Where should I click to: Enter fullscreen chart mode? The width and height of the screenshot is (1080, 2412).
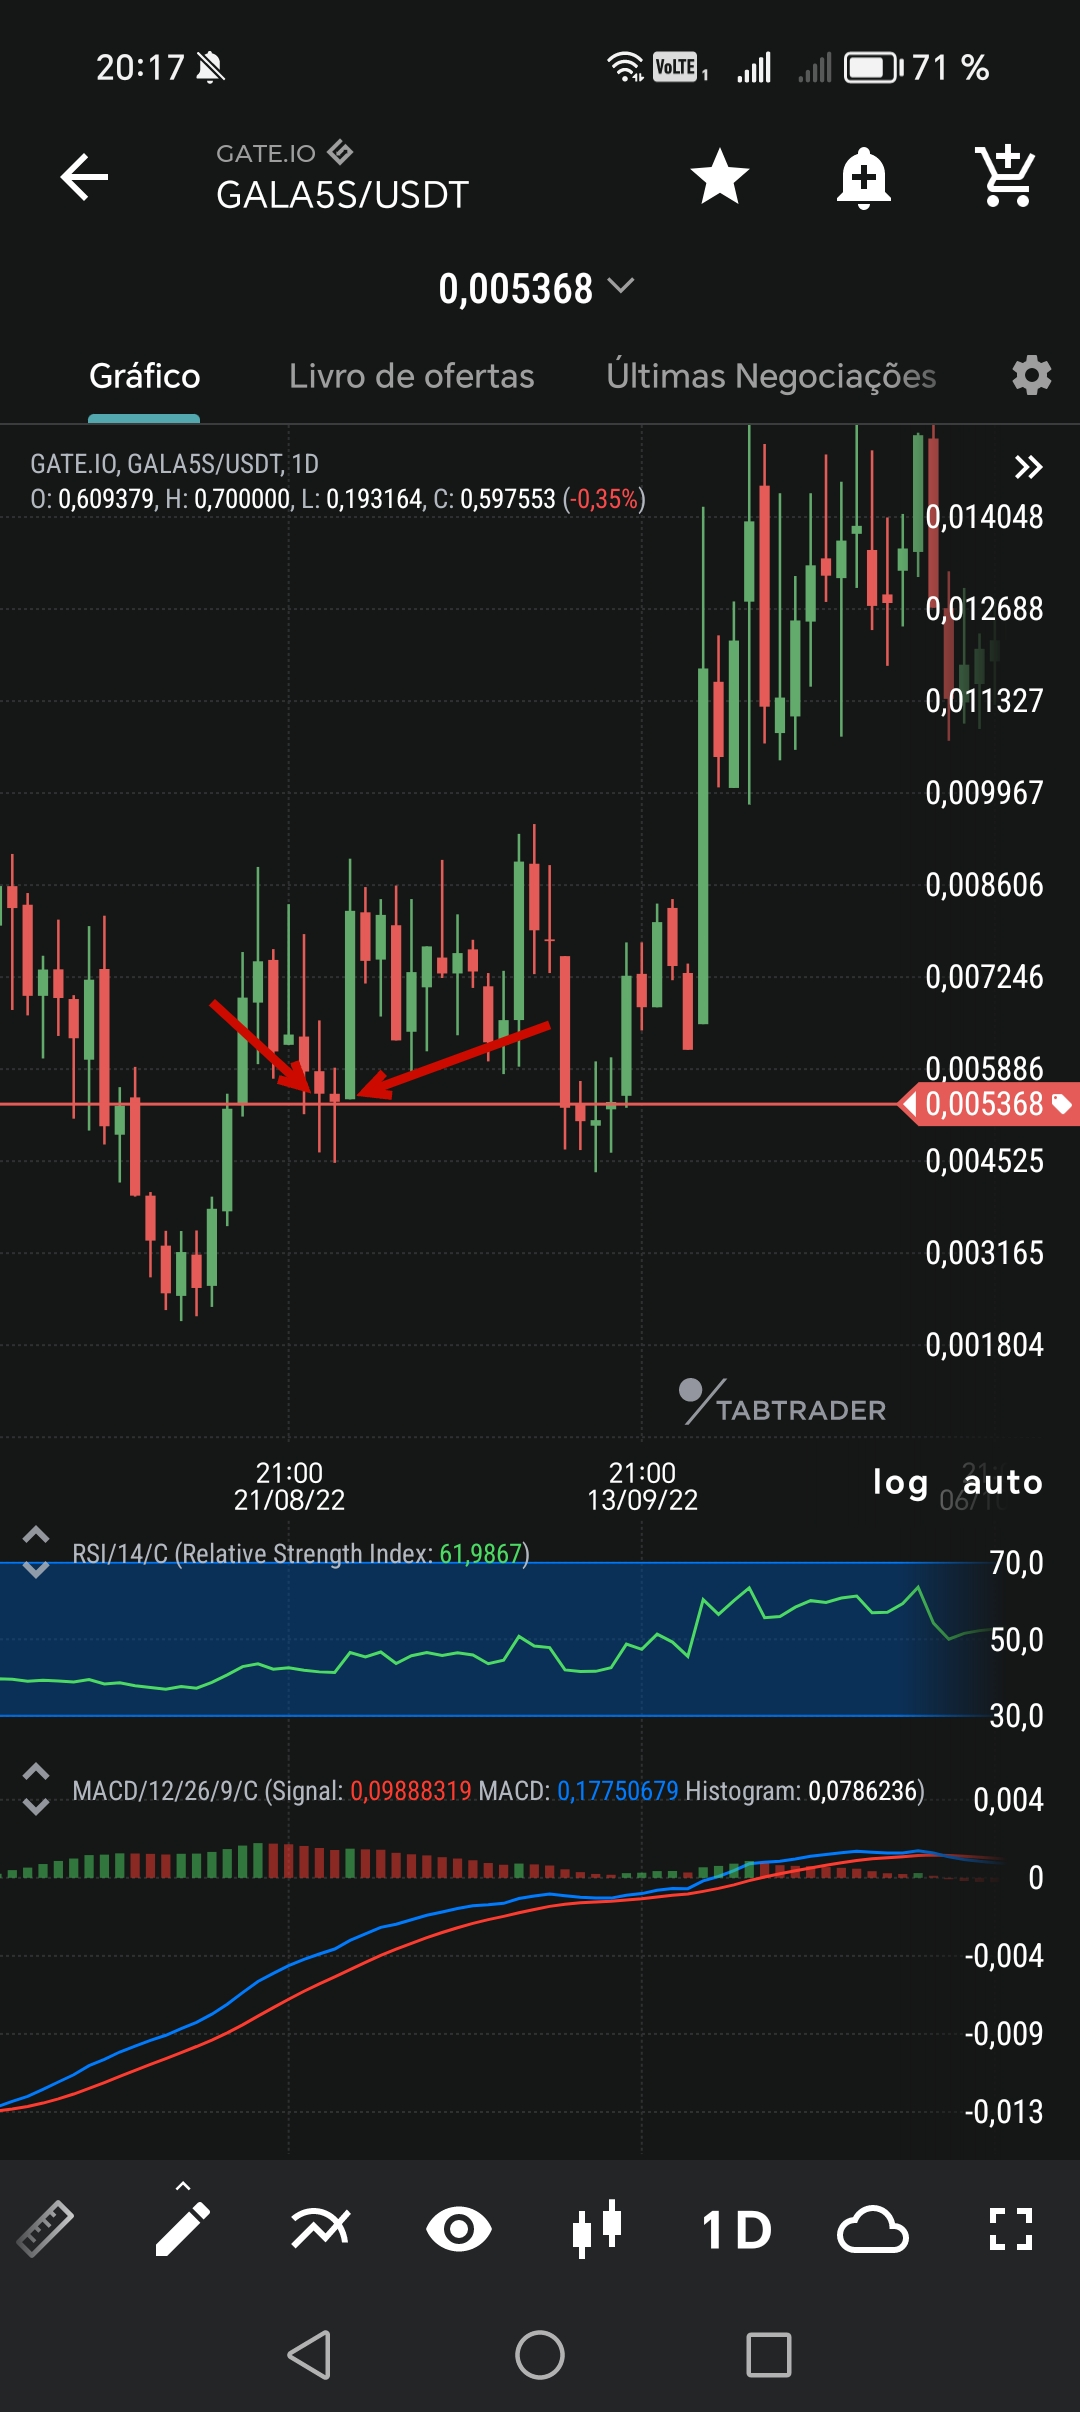pos(1011,2229)
